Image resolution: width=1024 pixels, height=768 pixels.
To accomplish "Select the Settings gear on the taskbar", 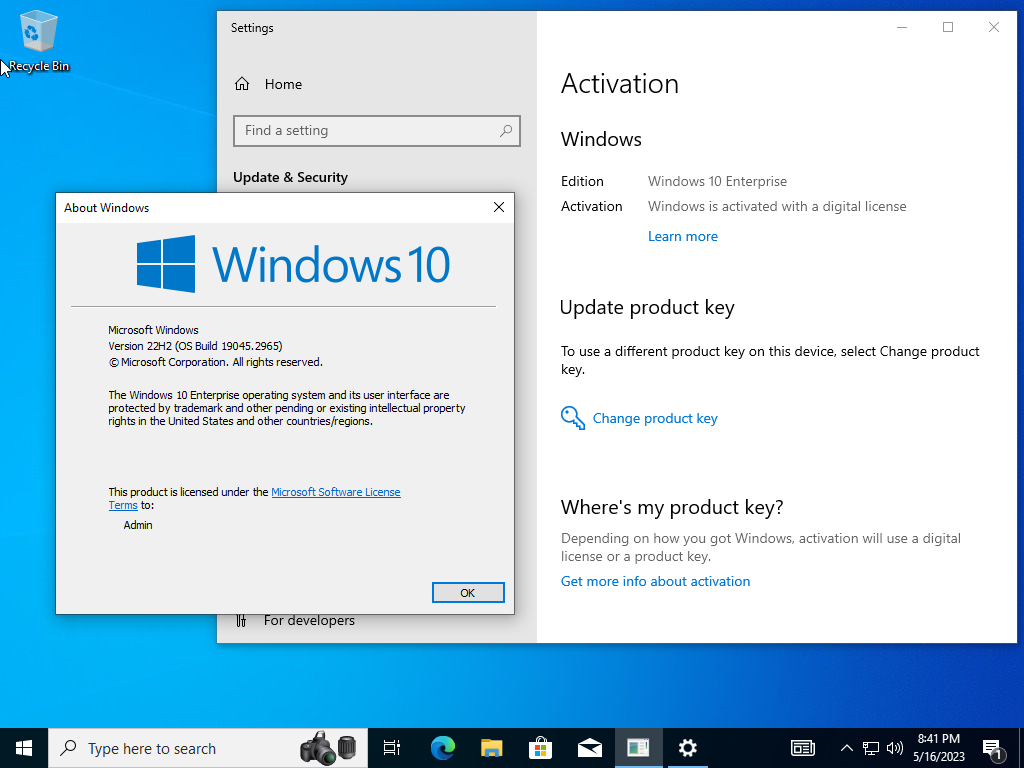I will click(x=688, y=748).
